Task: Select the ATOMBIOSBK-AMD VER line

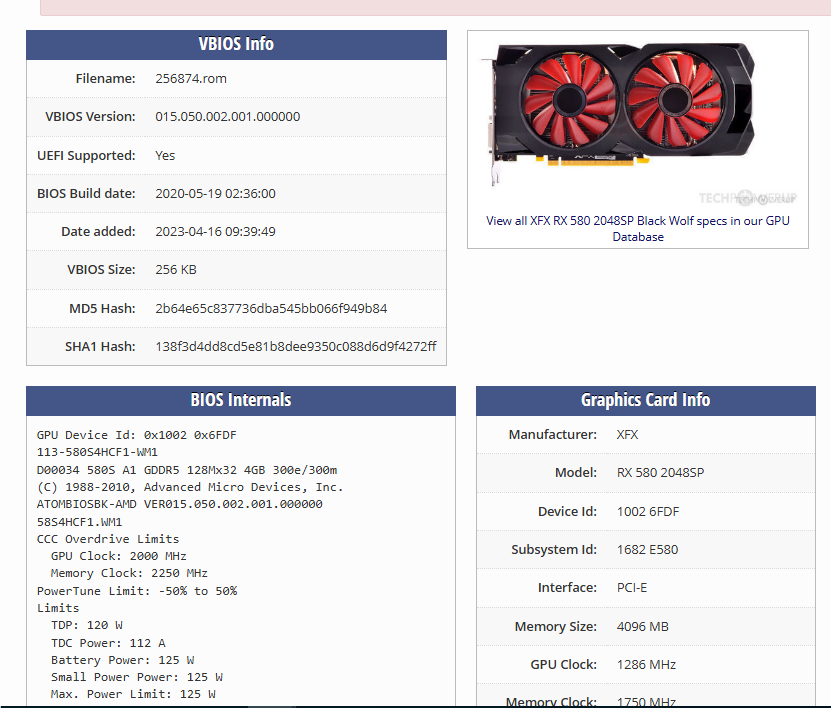Action: click(x=179, y=504)
